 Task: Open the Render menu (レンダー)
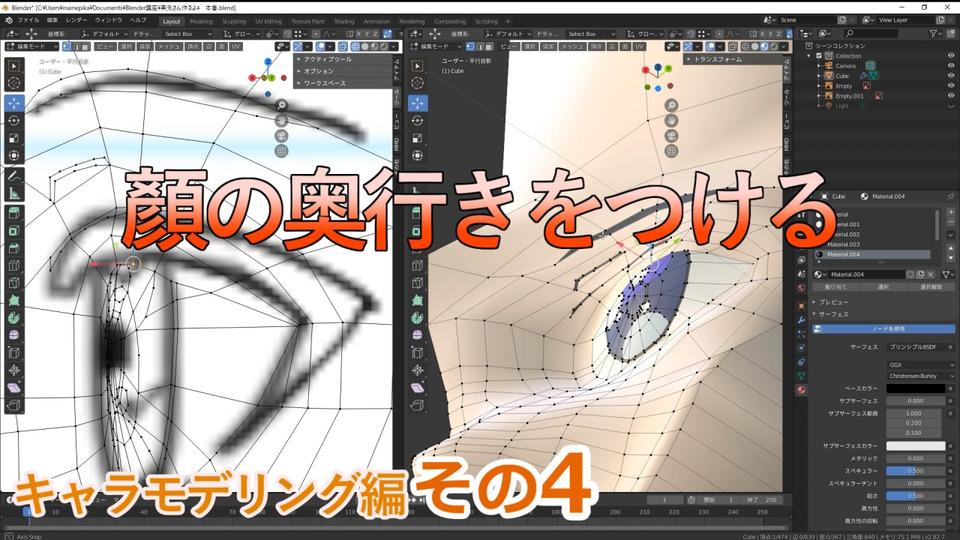tap(77, 20)
